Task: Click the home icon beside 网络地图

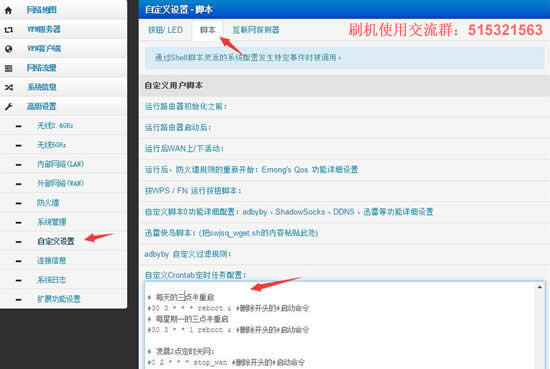Action: point(8,10)
